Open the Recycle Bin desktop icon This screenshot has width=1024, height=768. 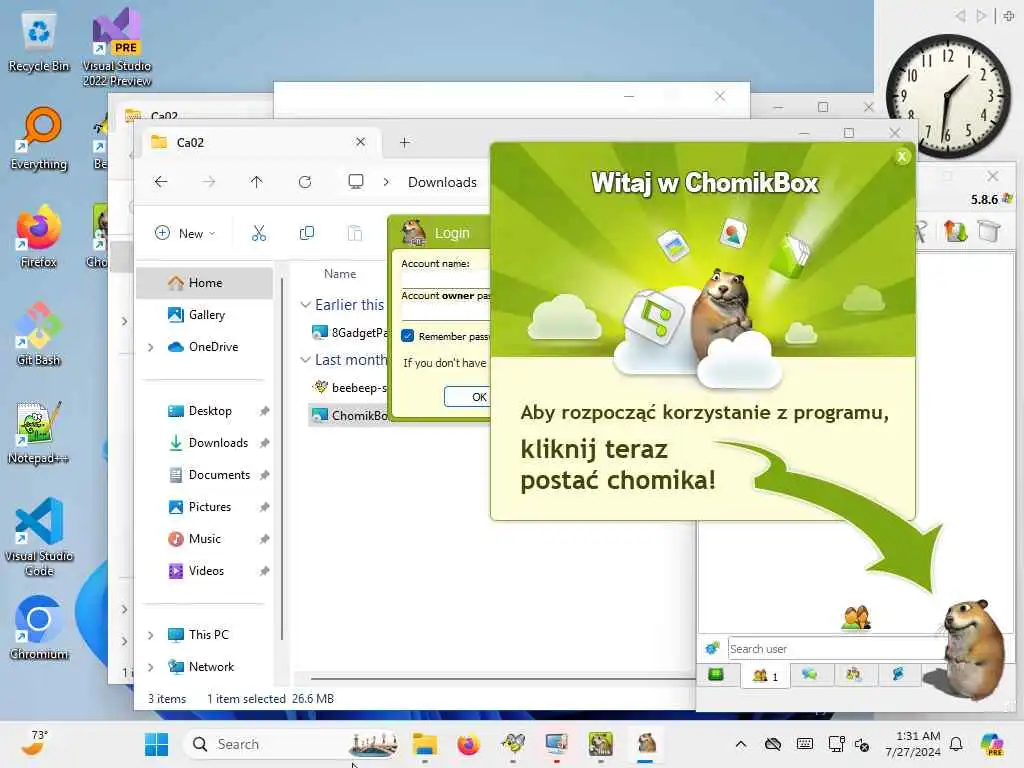point(39,41)
